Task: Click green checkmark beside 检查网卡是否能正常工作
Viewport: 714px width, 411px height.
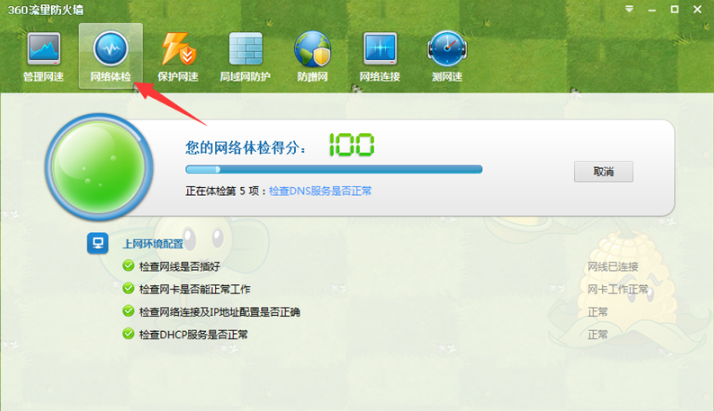Action: (x=127, y=289)
